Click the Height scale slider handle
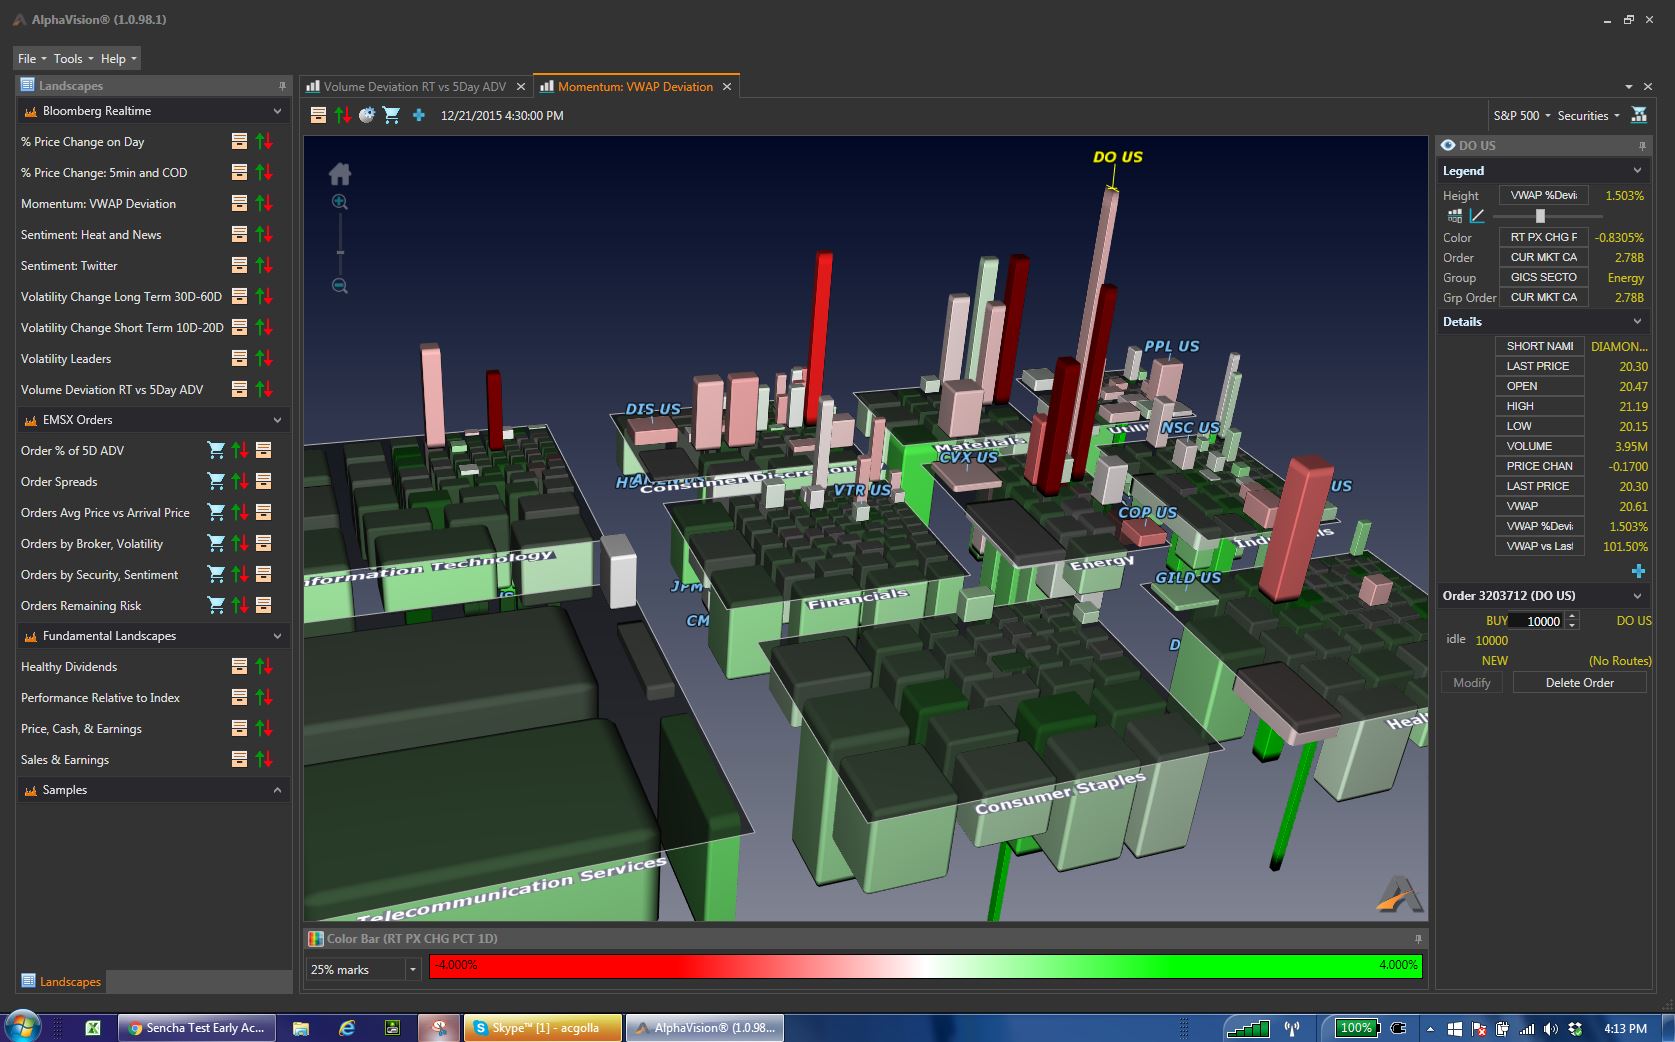Viewport: 1675px width, 1042px height. click(1540, 216)
